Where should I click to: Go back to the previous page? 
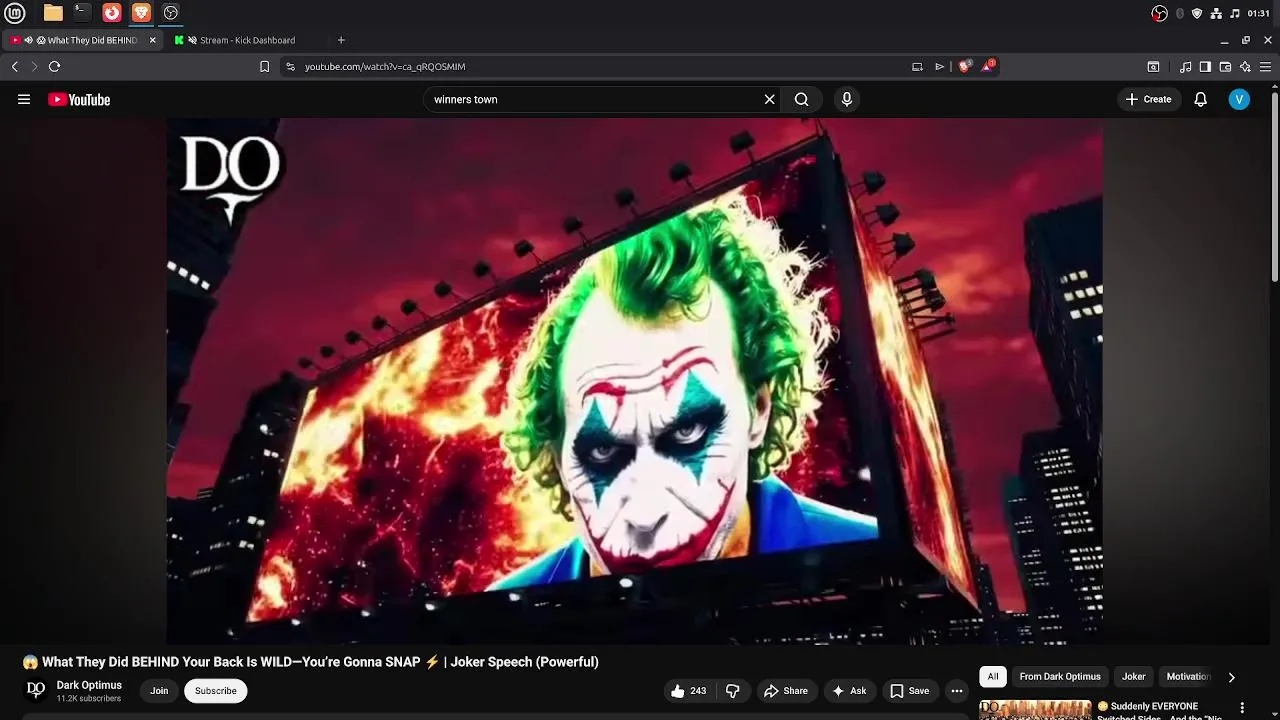15,67
